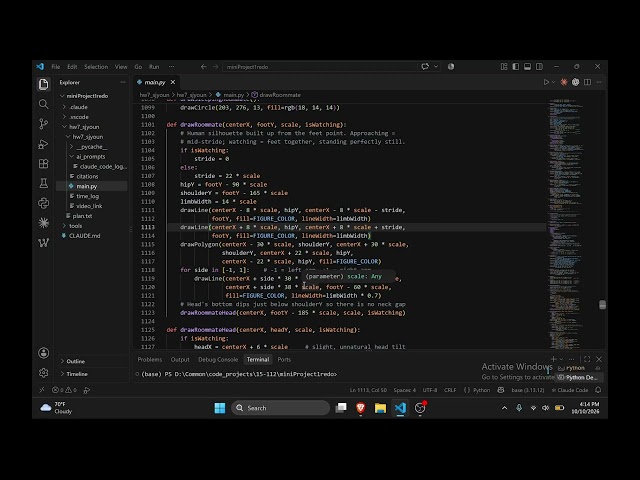Open the Extensions view
Screen dimensions: 640x480
pyautogui.click(x=43, y=164)
